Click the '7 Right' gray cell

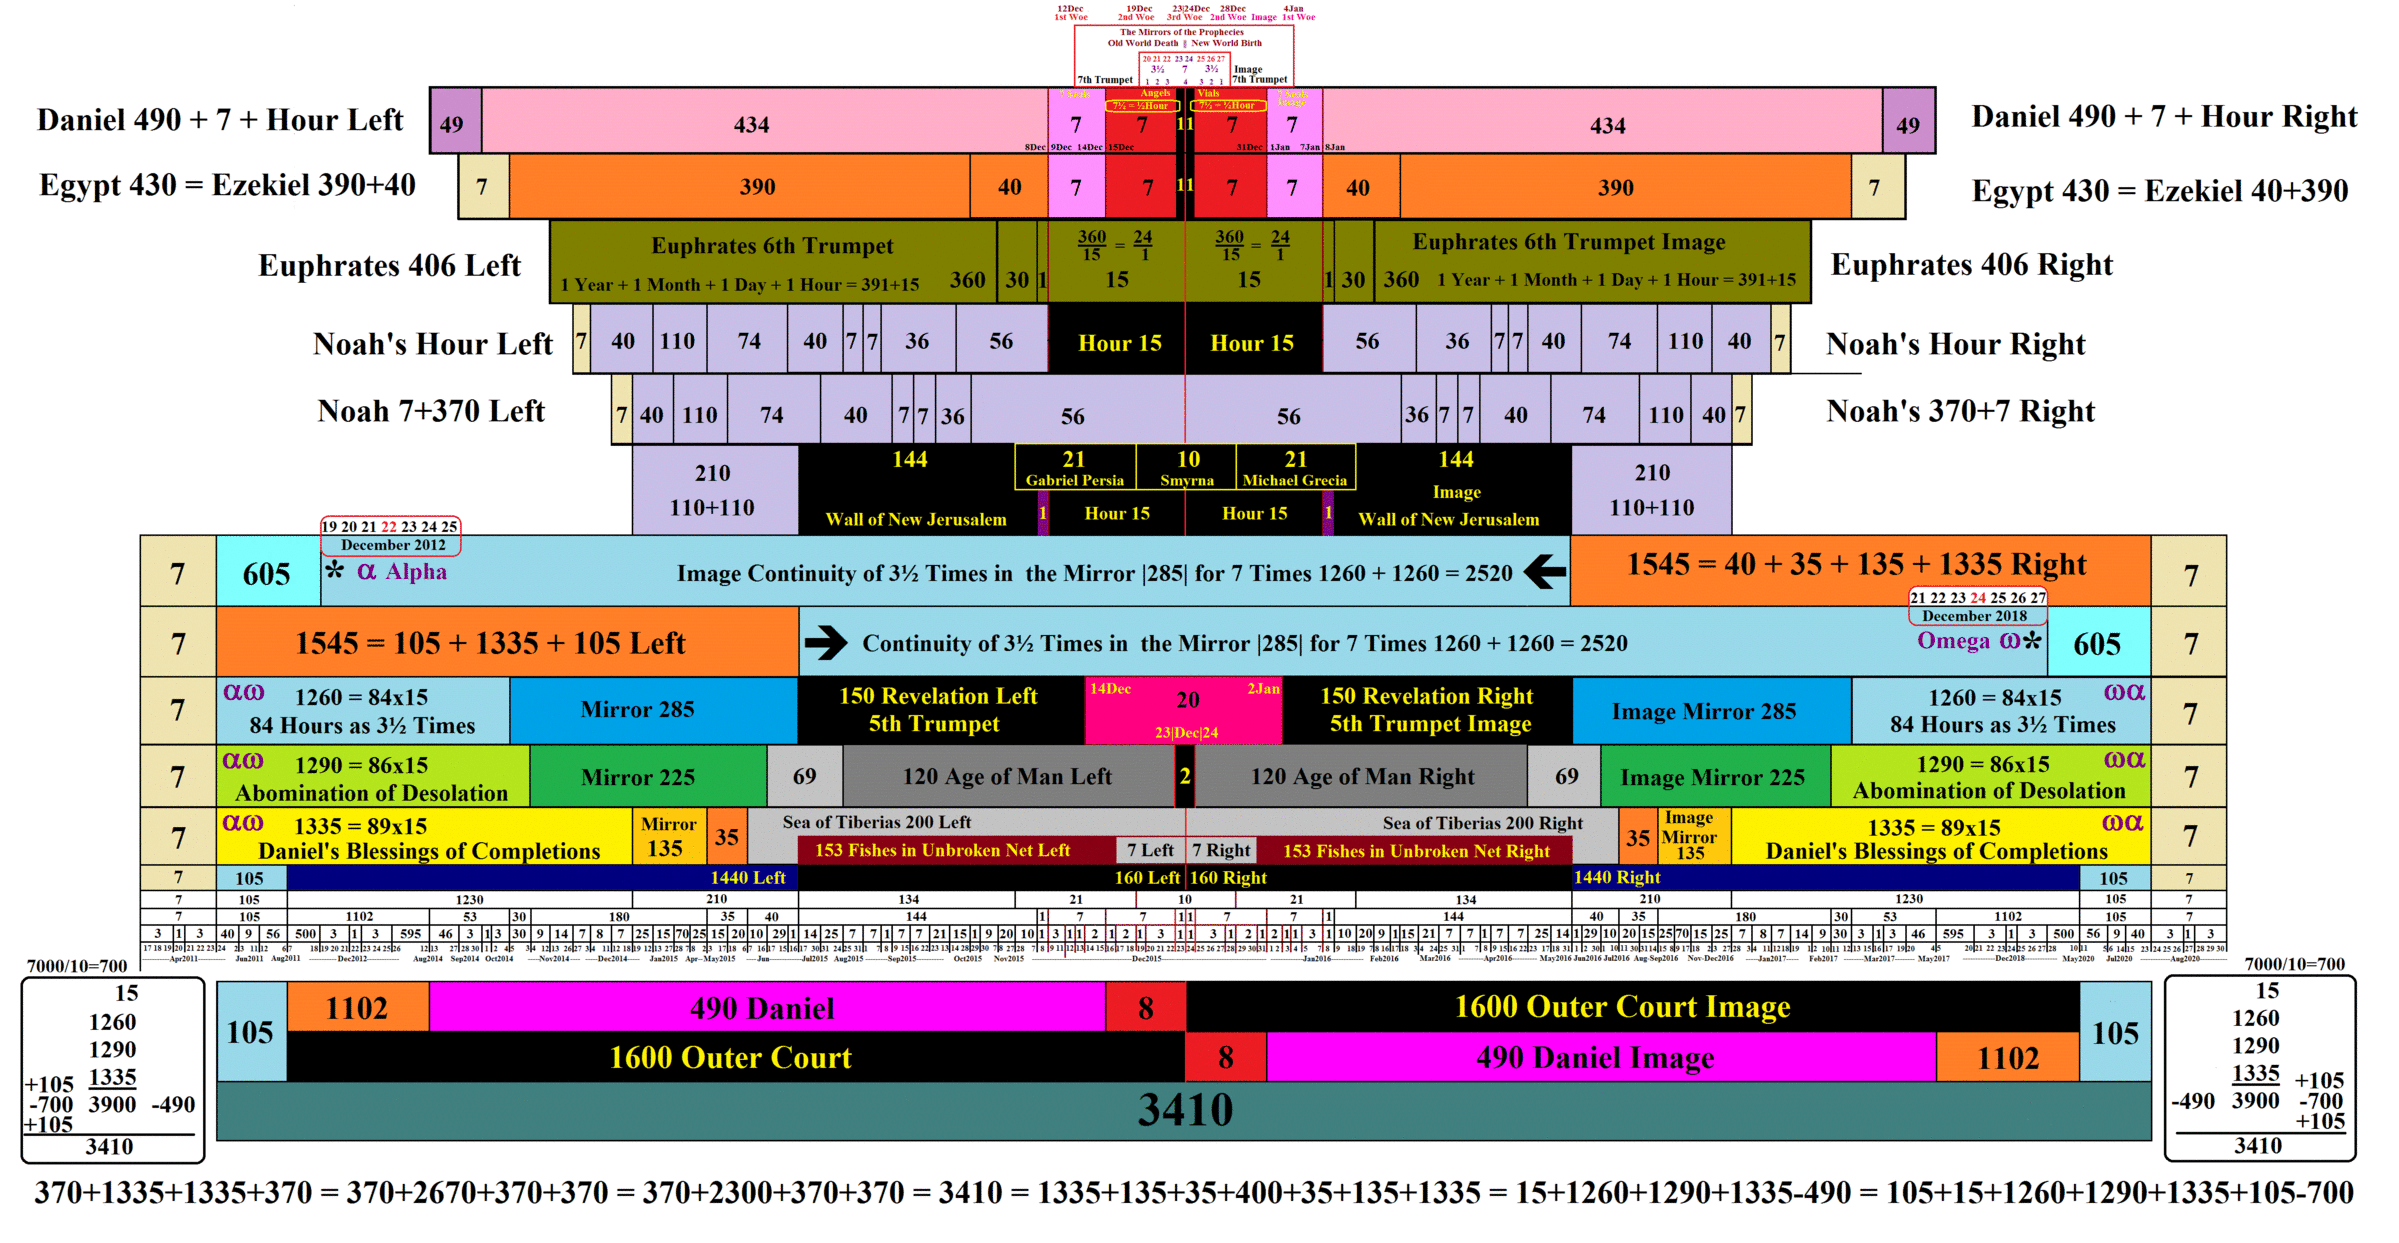coord(1221,850)
